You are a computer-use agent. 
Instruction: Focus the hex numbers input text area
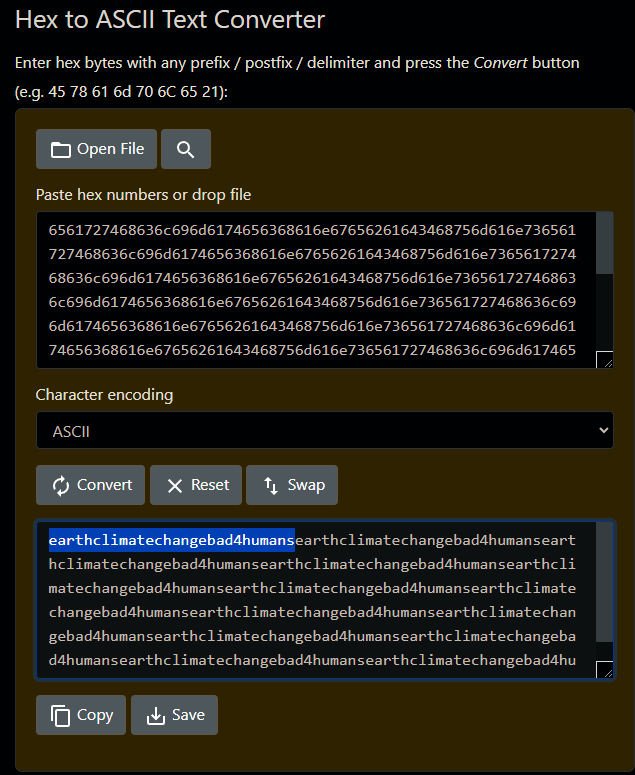pyautogui.click(x=320, y=290)
